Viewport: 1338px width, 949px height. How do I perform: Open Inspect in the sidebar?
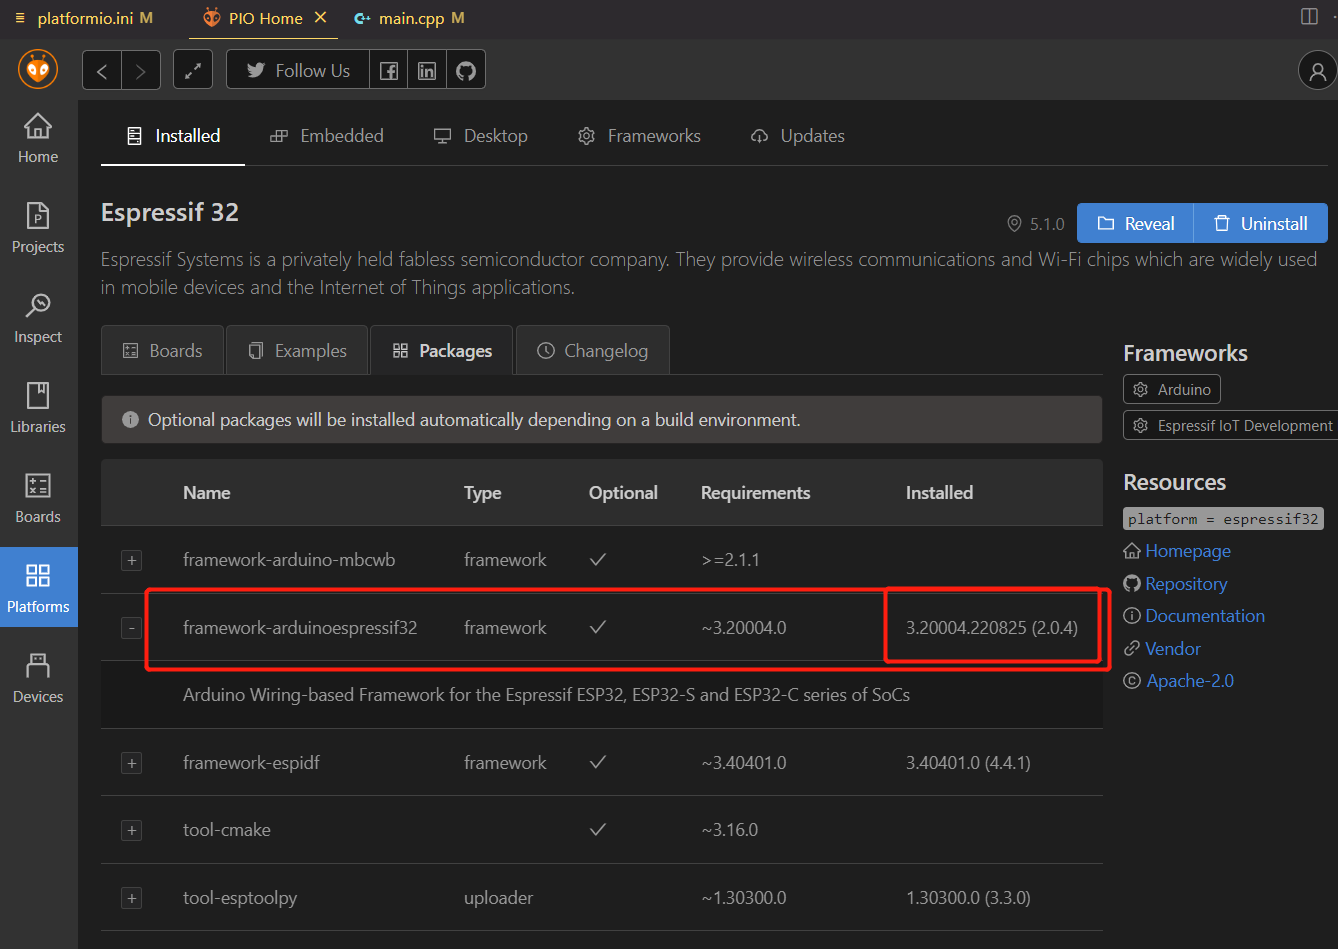click(38, 319)
